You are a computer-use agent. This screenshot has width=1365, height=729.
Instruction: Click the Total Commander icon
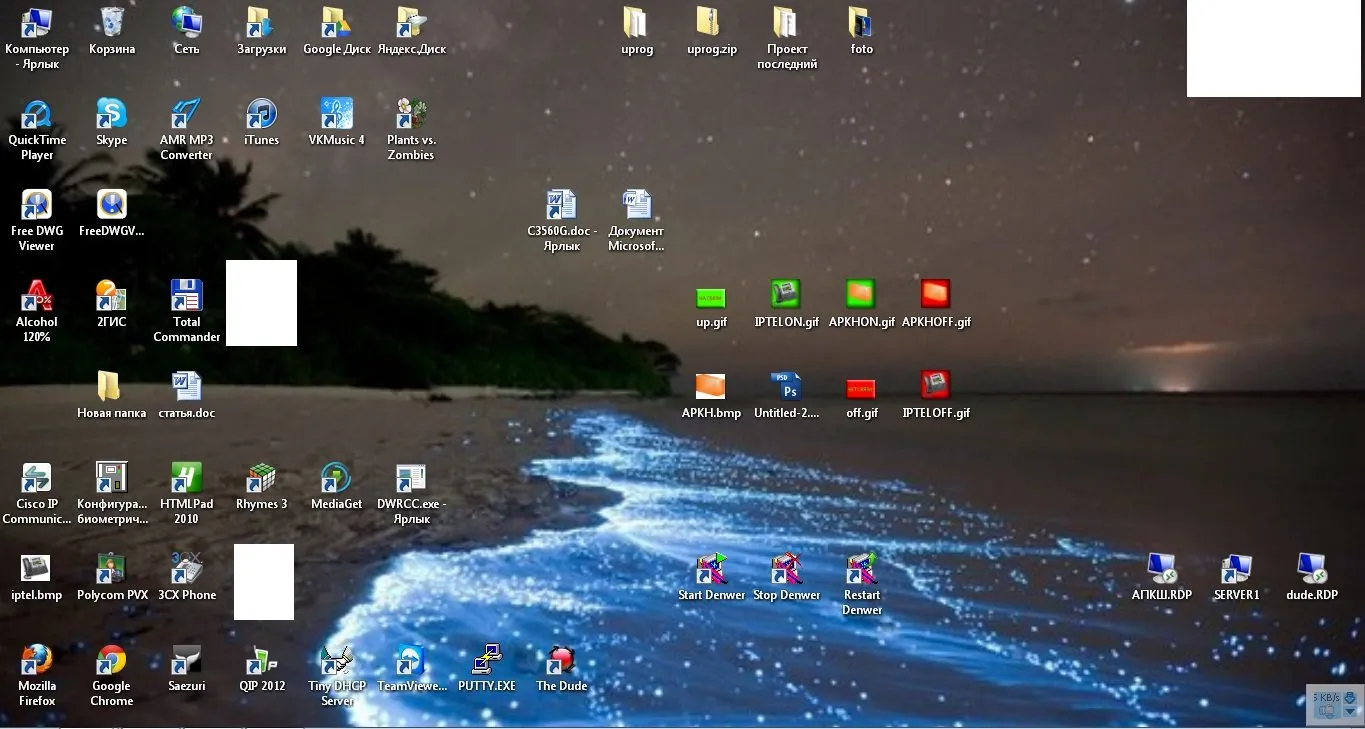[187, 311]
